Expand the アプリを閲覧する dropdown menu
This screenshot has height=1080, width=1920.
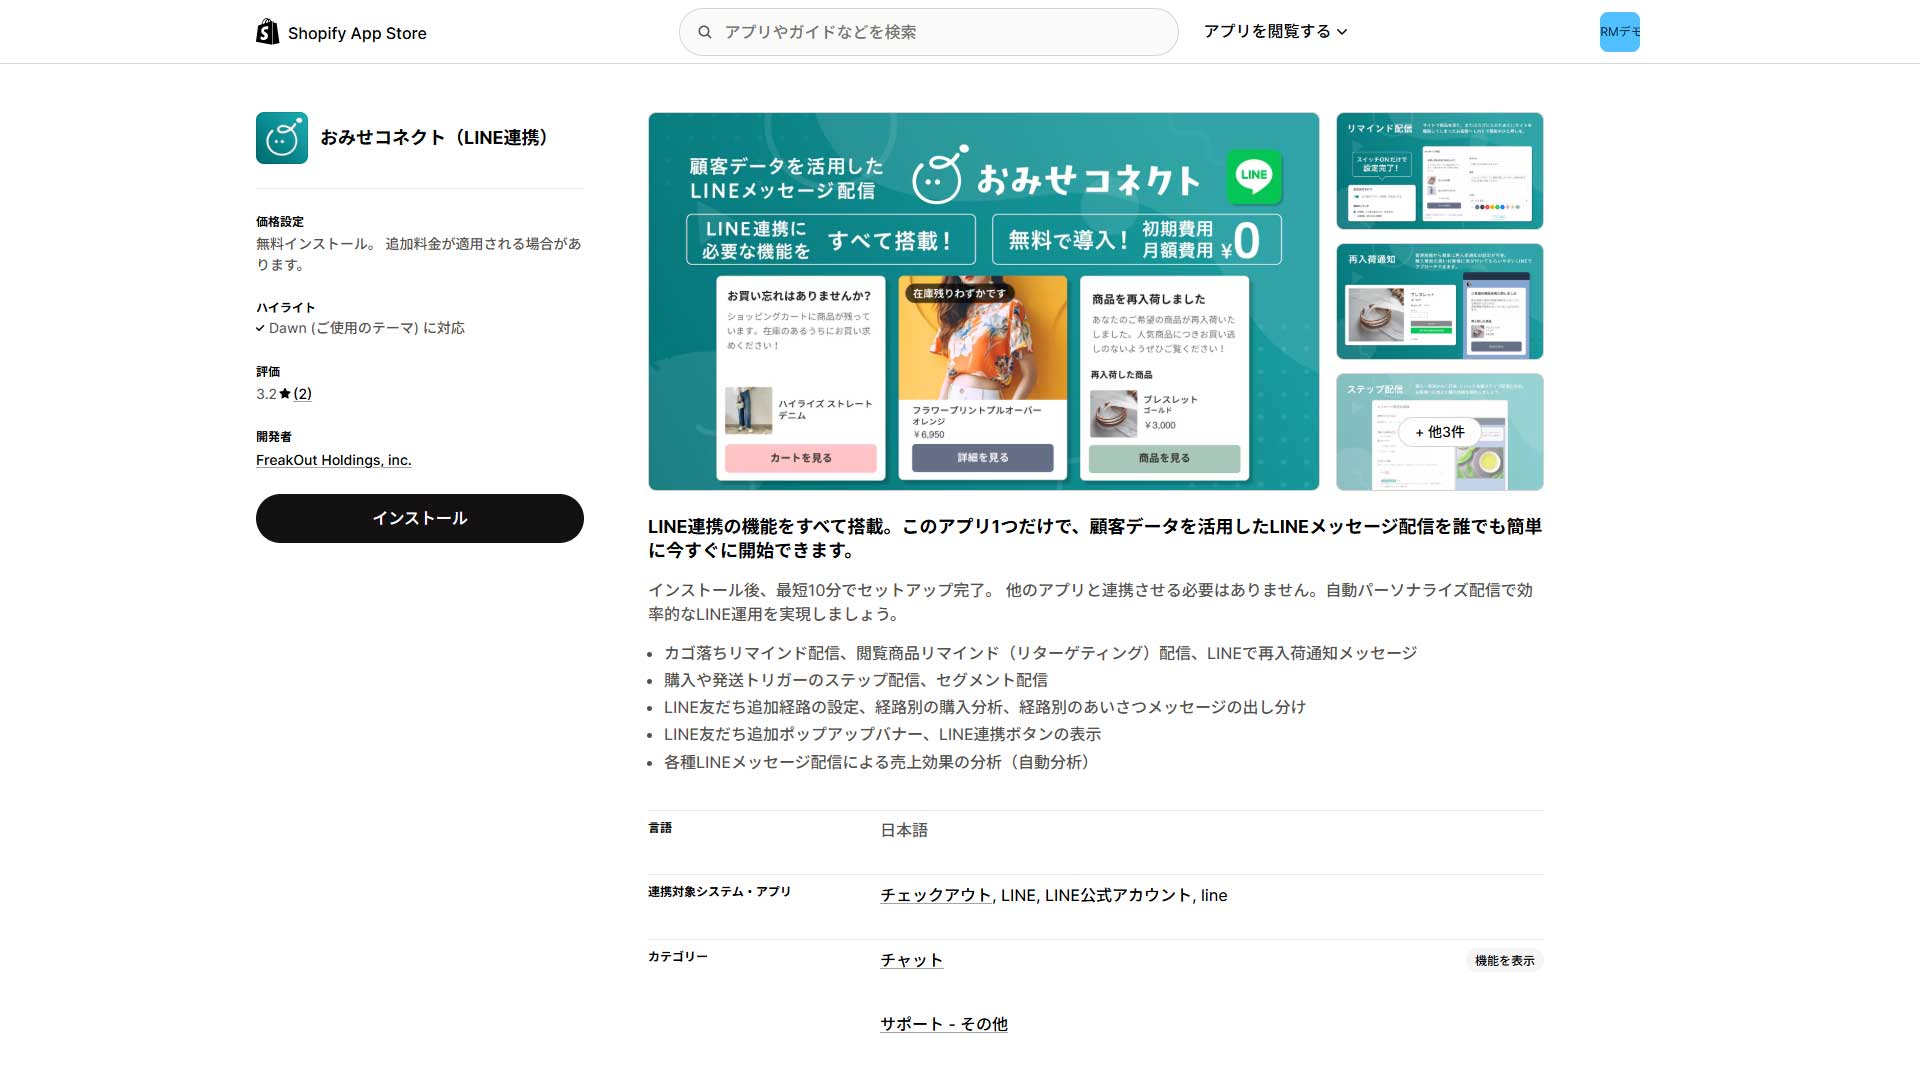(x=1275, y=32)
